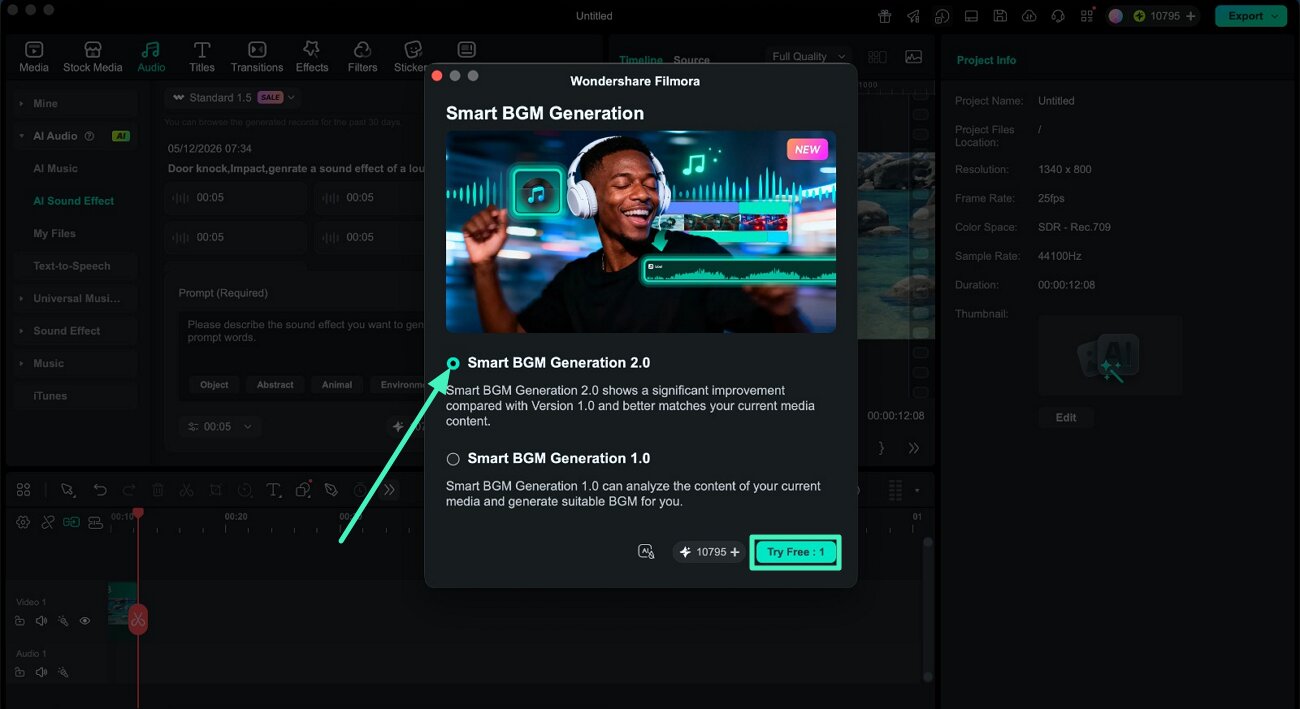1300x709 pixels.
Task: Click the Export button
Action: 1250,16
